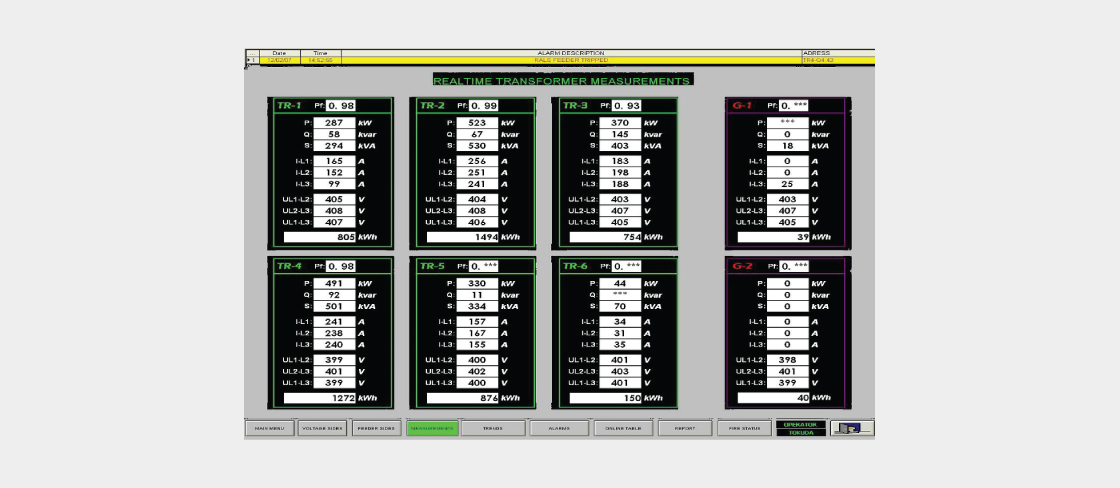This screenshot has width=1120, height=488.
Task: Click TR-2 I-L1 current value 256
Action: click(477, 161)
